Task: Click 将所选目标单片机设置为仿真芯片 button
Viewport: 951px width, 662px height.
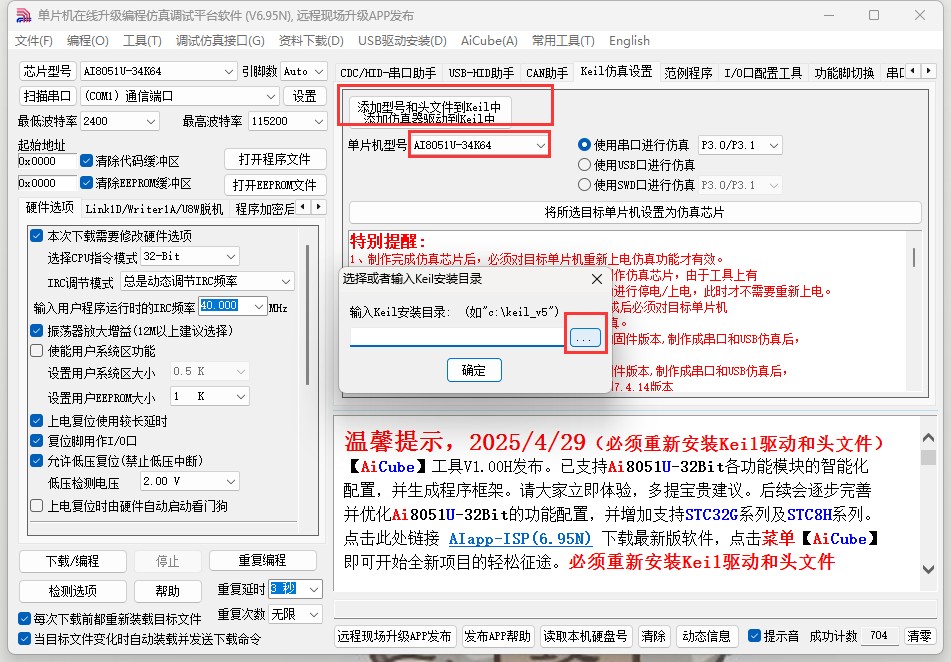Action: click(634, 212)
